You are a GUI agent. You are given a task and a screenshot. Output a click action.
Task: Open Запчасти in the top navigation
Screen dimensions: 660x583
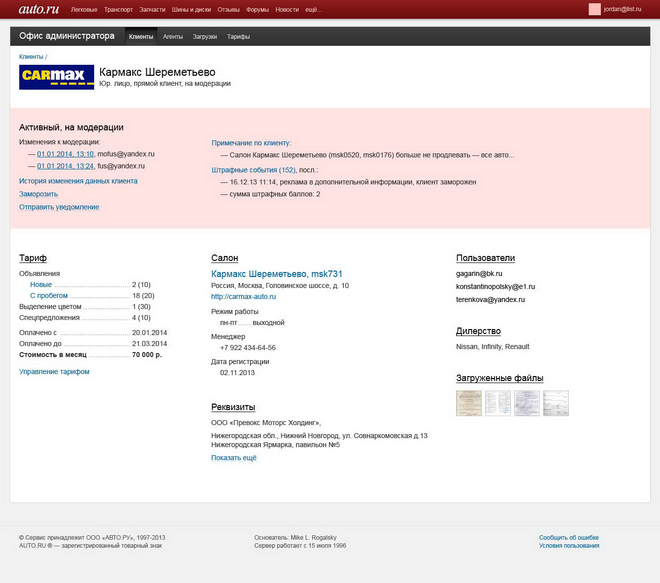coord(152,9)
